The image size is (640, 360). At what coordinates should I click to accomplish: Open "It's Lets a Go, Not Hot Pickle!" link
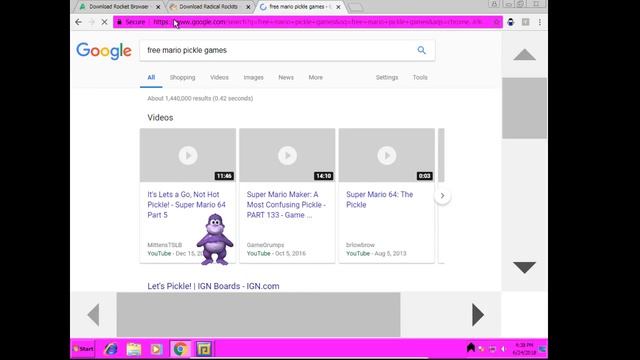187,205
